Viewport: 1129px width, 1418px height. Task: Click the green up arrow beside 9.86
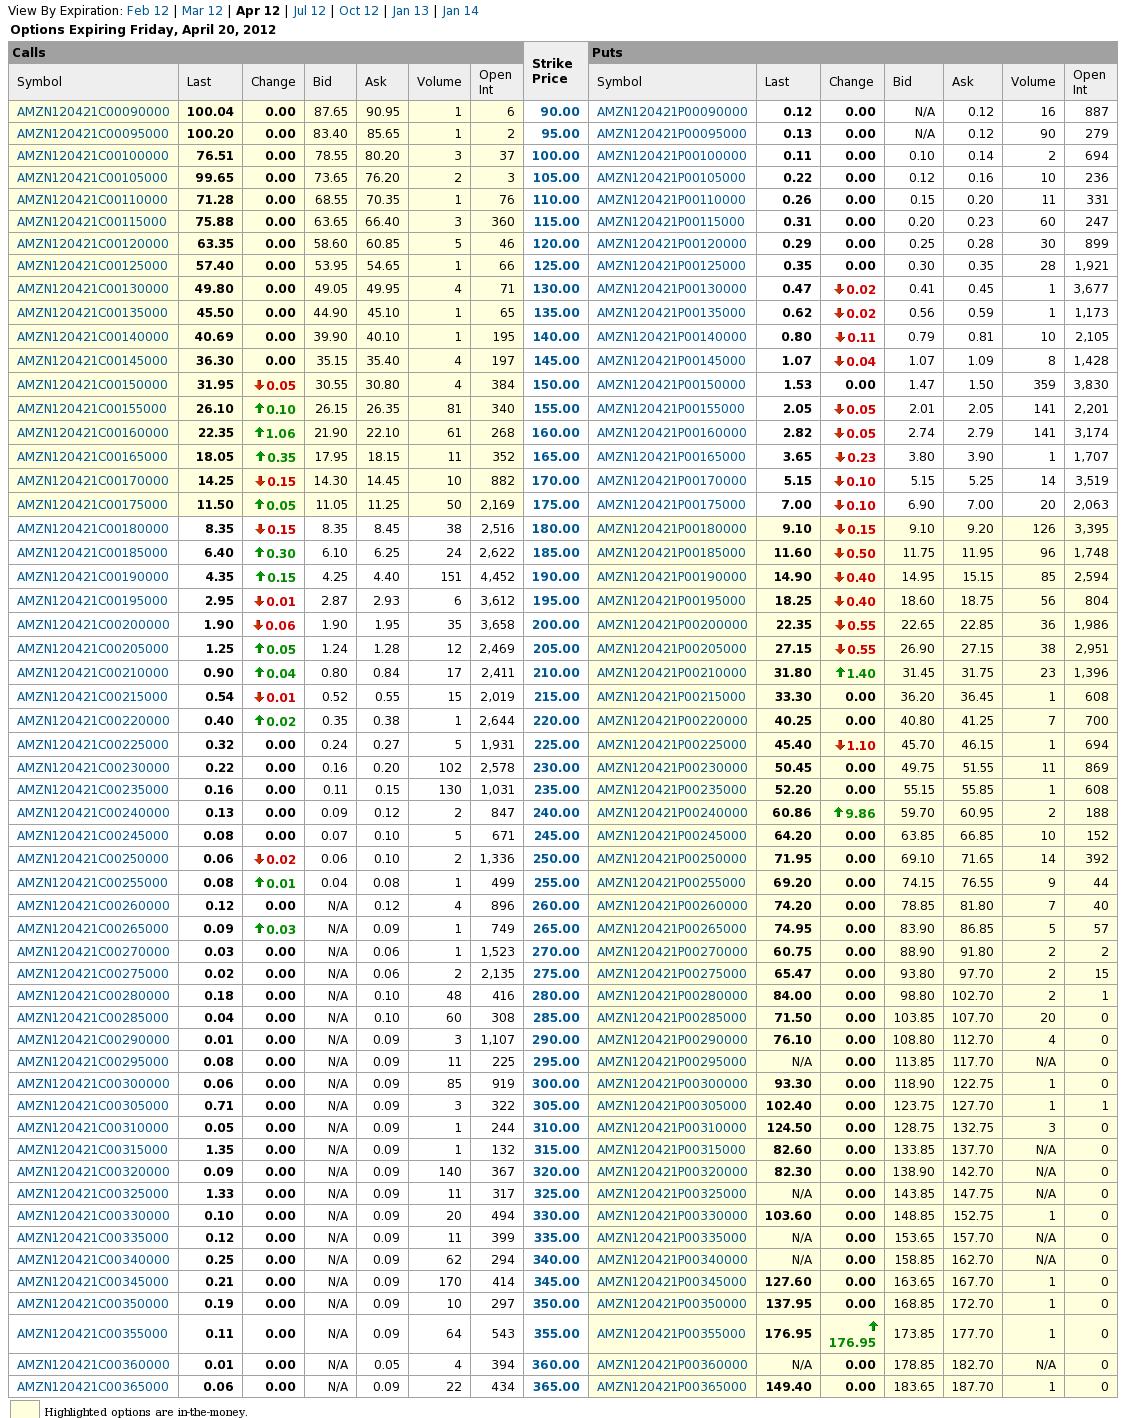[x=838, y=813]
